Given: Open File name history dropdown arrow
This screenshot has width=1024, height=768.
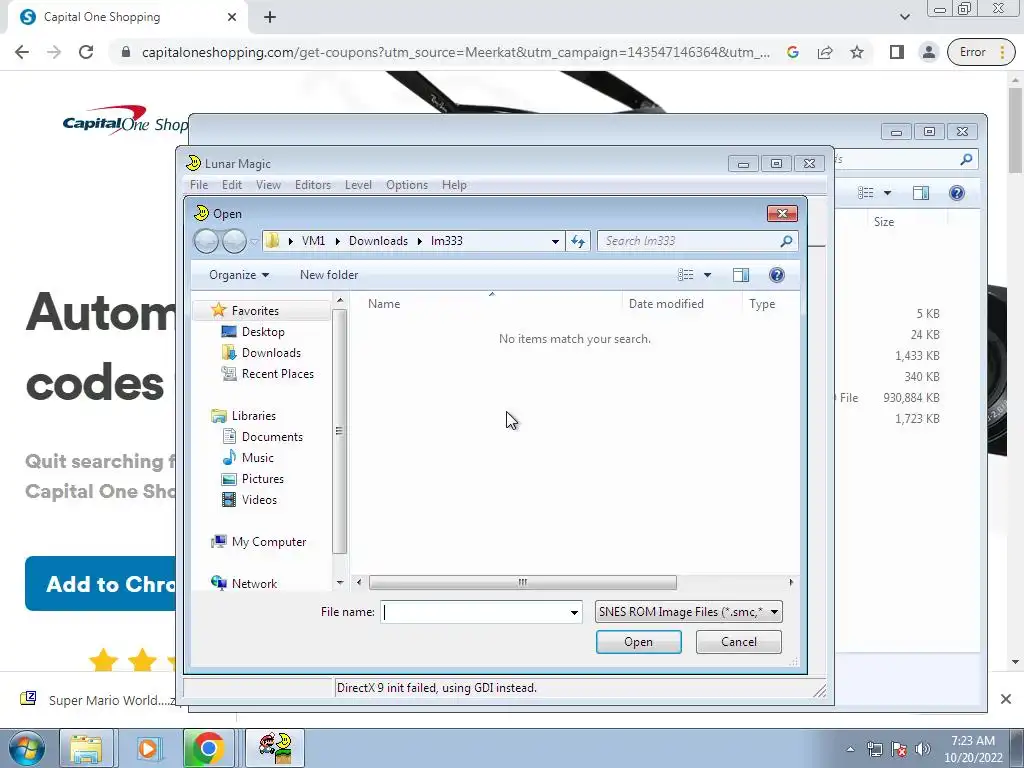Looking at the screenshot, I should click(x=574, y=612).
